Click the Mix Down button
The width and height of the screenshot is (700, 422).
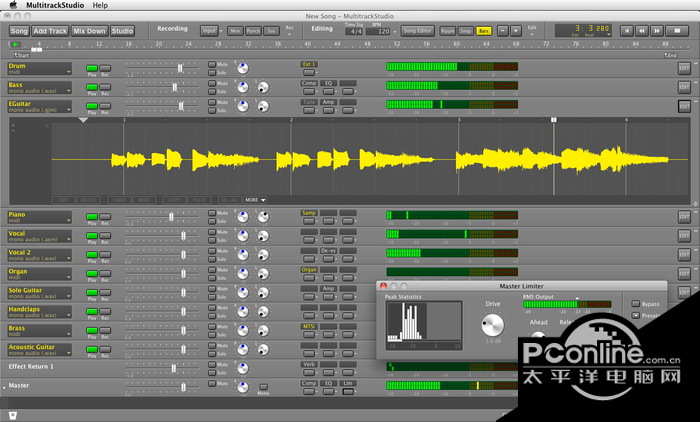pyautogui.click(x=88, y=31)
